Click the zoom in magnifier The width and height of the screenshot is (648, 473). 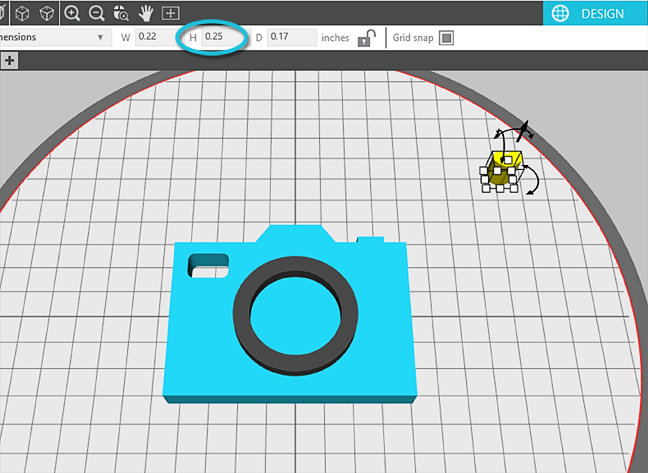click(x=72, y=14)
